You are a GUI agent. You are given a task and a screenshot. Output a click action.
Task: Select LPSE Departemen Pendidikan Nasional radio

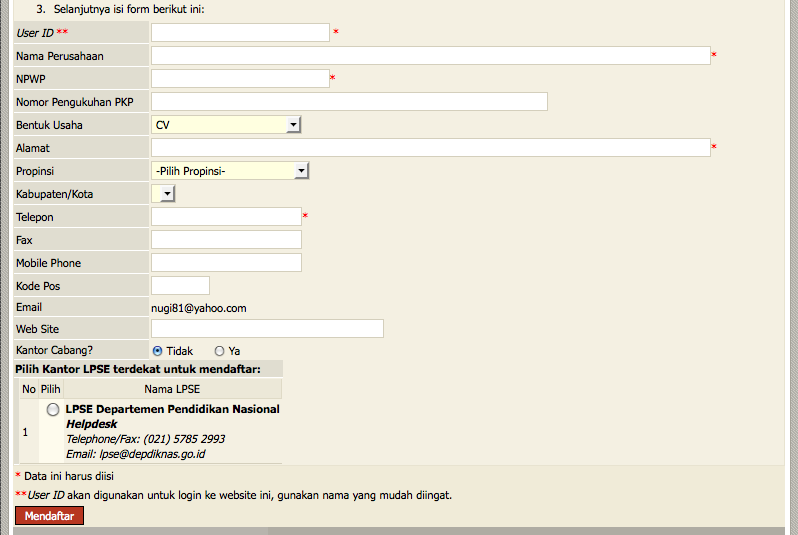point(52,410)
